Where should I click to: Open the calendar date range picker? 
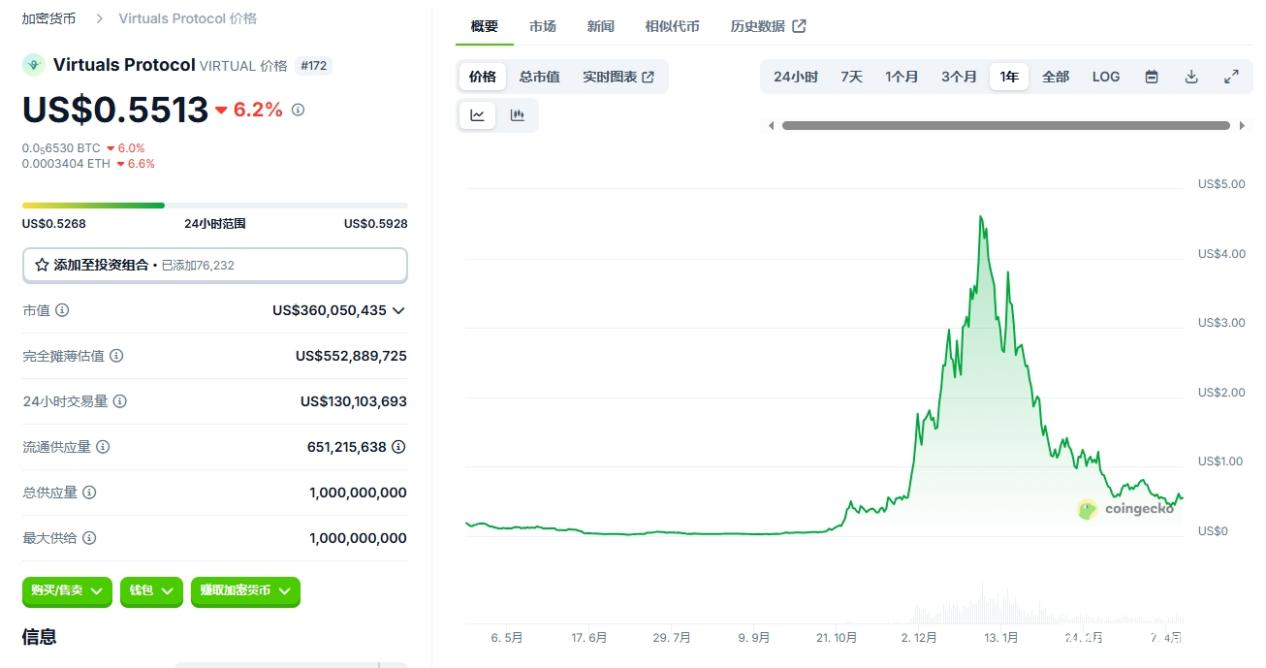tap(1151, 76)
